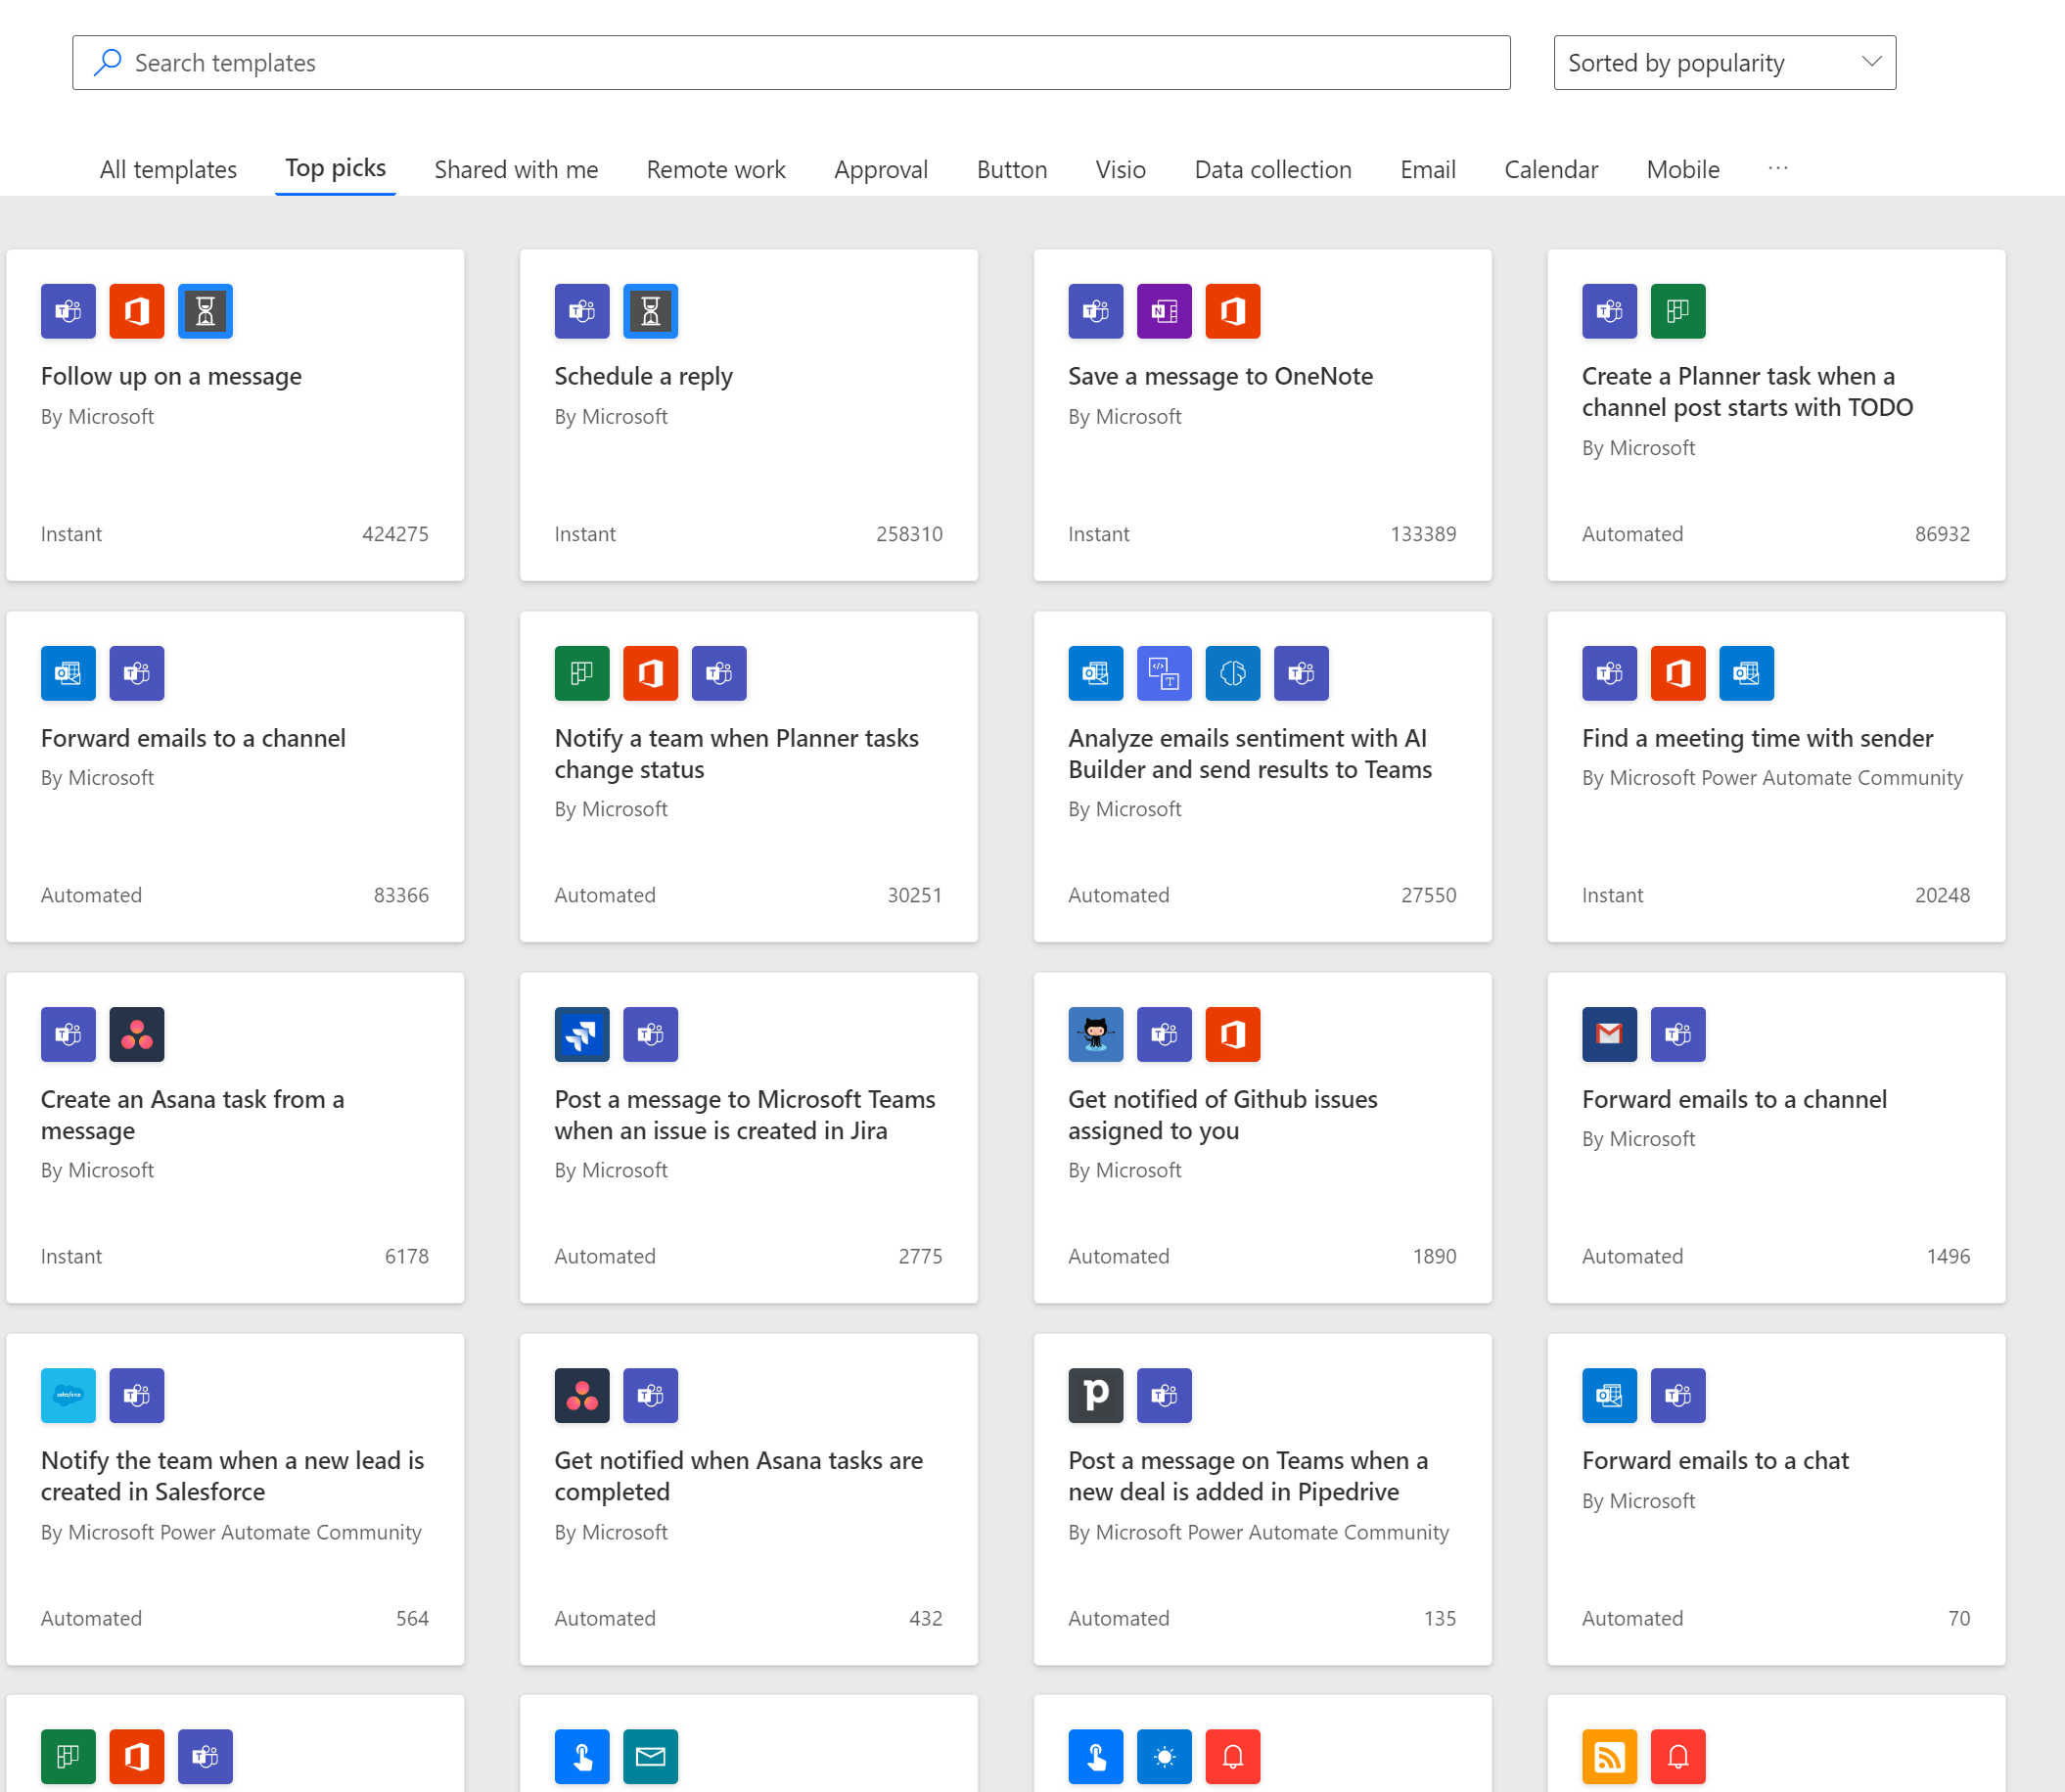Click the 424275 usage count

(x=395, y=534)
